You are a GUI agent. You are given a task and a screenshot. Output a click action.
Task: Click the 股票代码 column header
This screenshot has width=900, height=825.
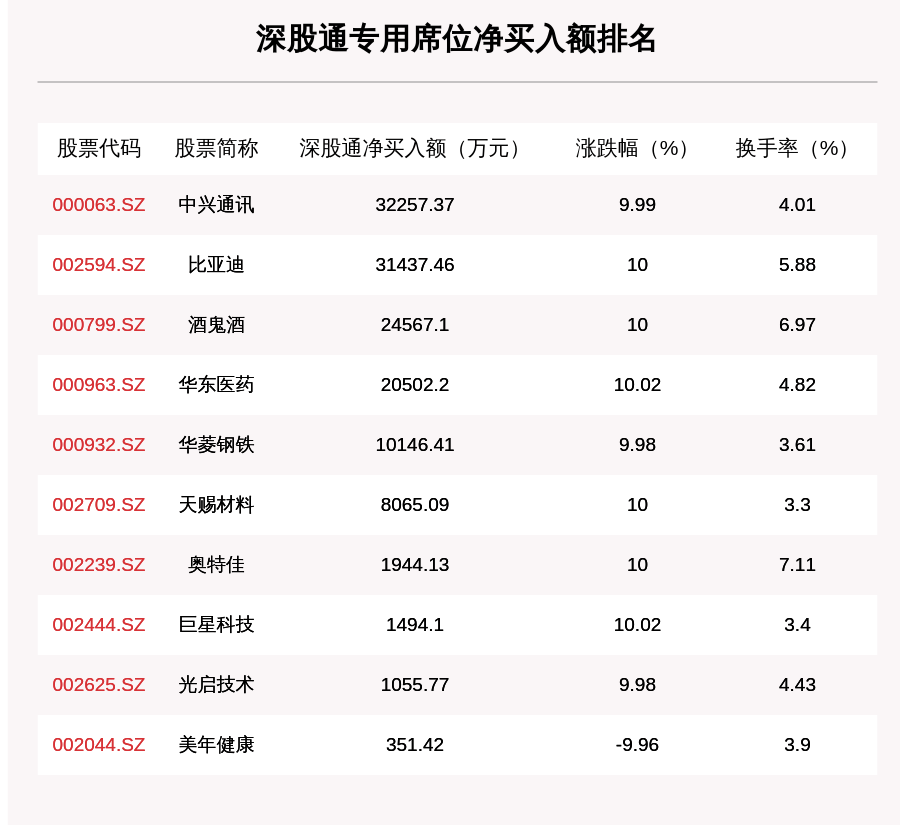[100, 148]
